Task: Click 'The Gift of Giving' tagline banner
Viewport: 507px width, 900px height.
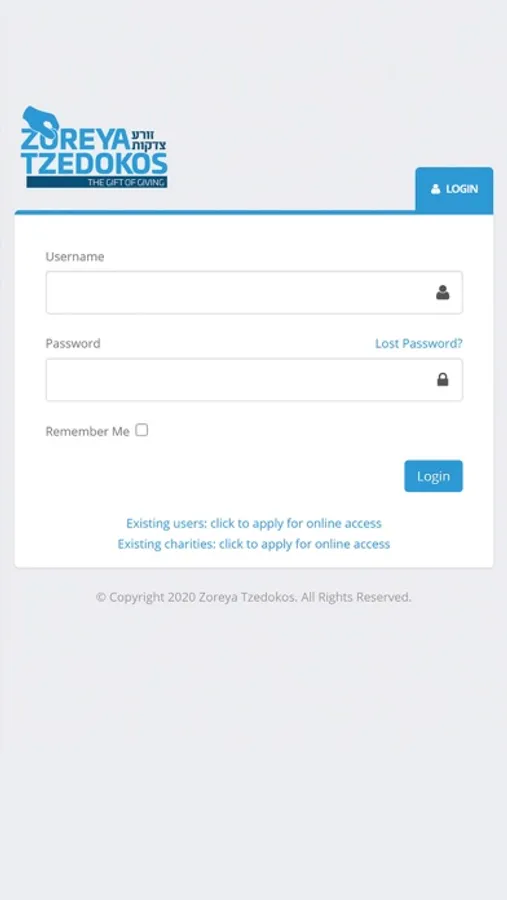Action: 96,183
